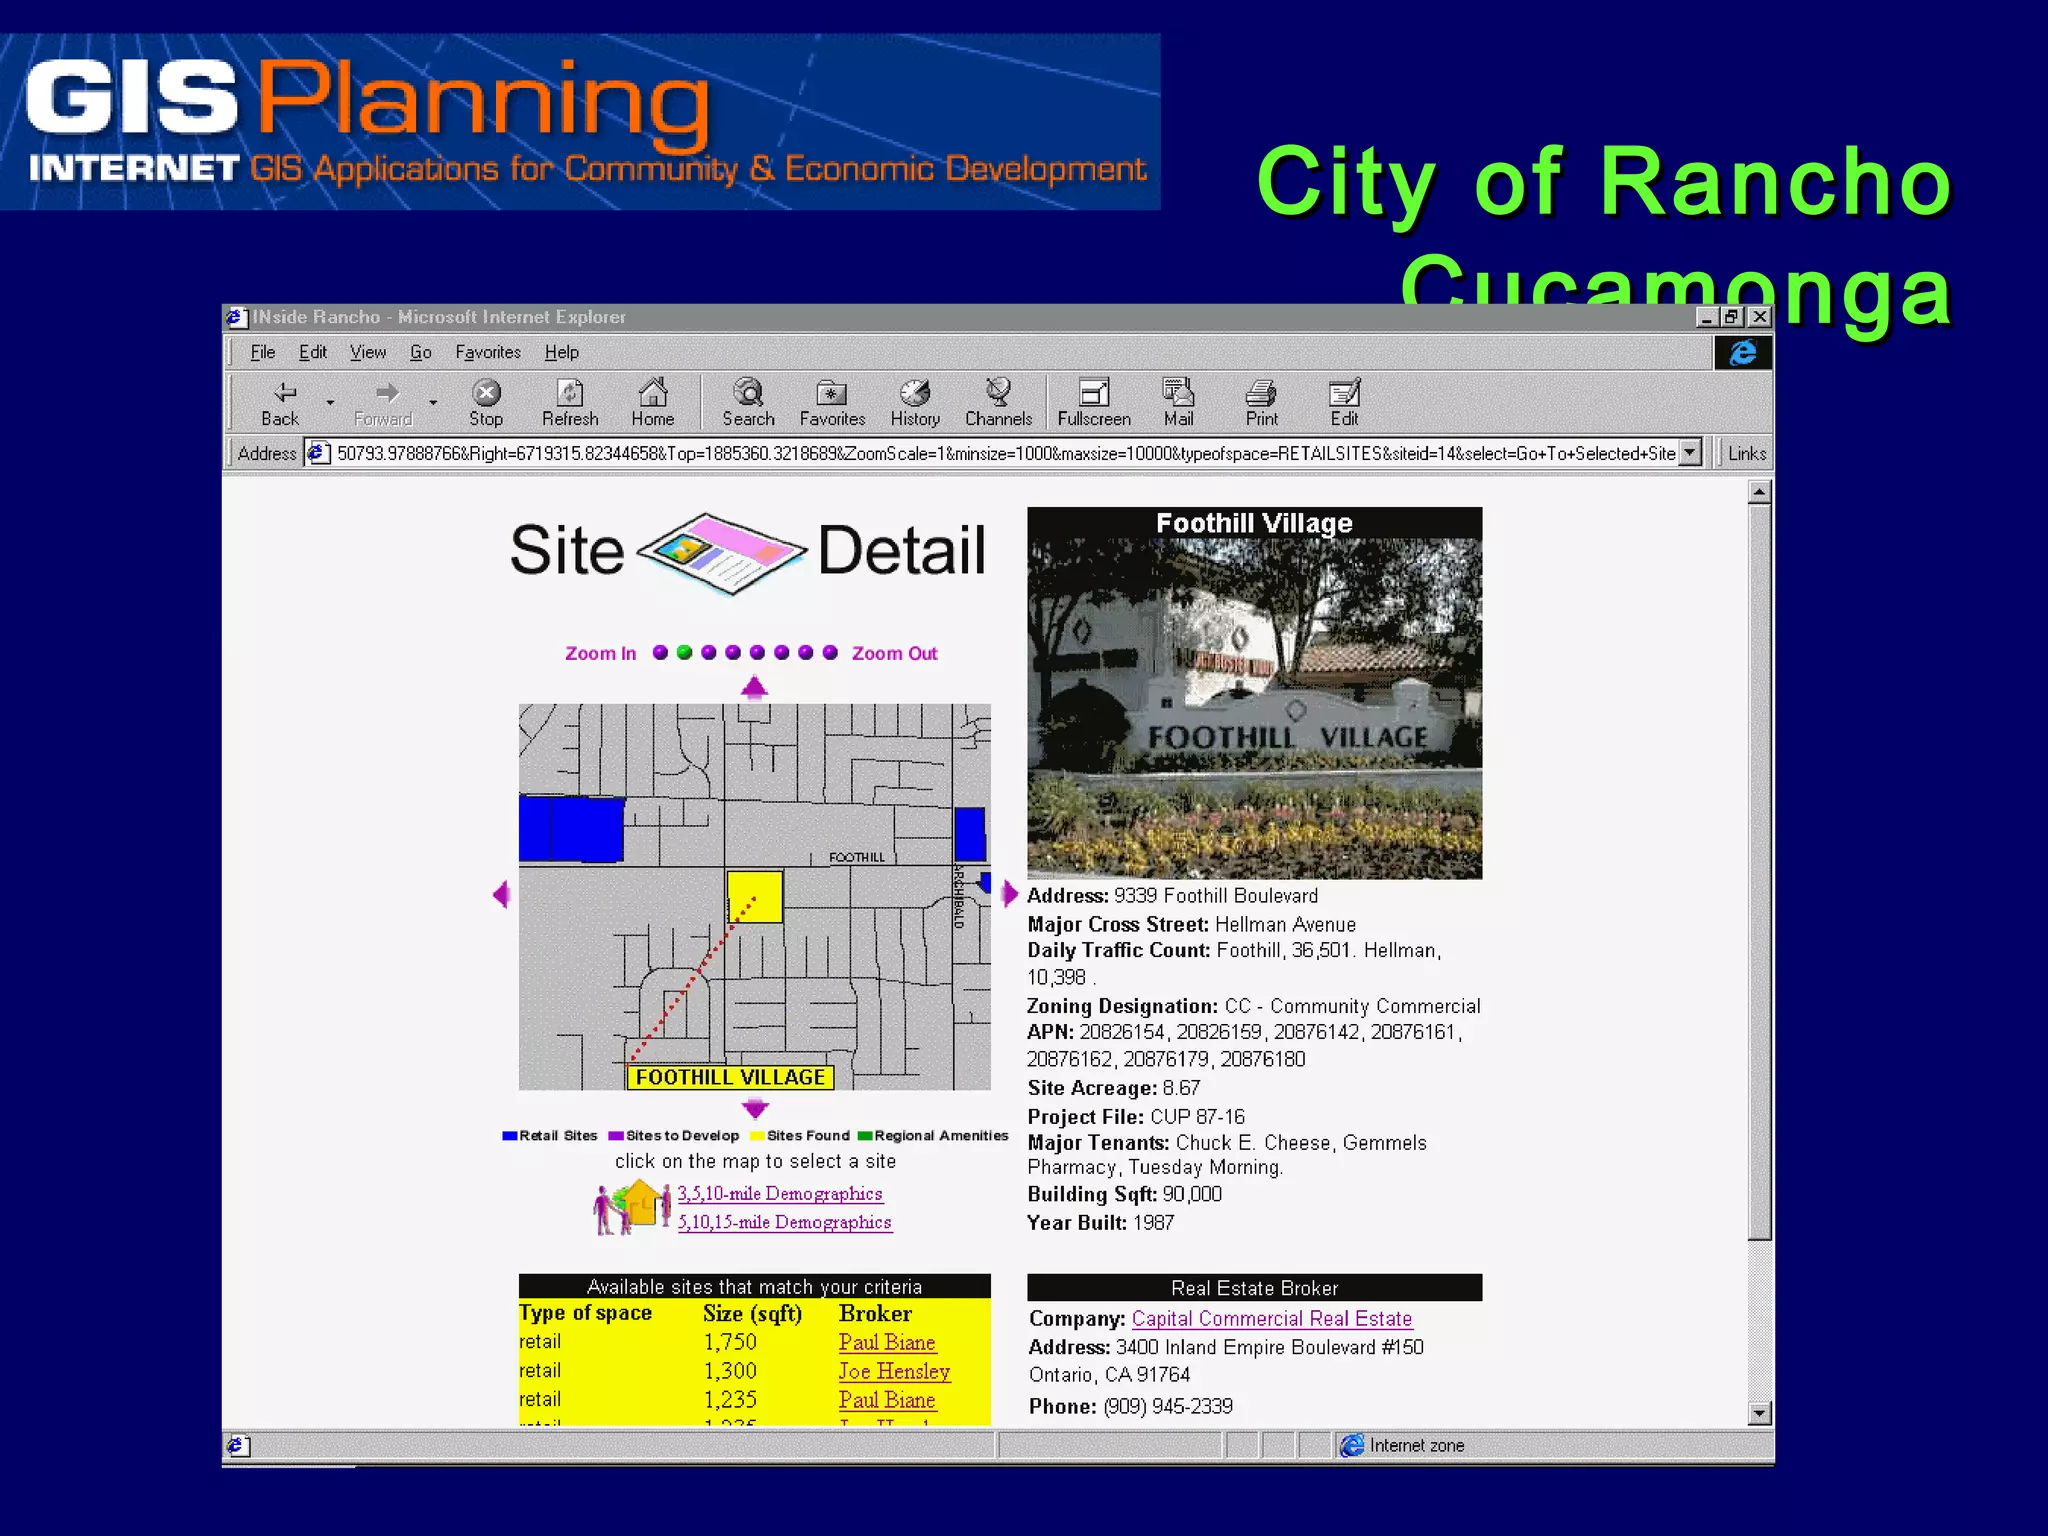The height and width of the screenshot is (1536, 2048).
Task: Select the fourth zoom level dot
Action: coord(733,653)
